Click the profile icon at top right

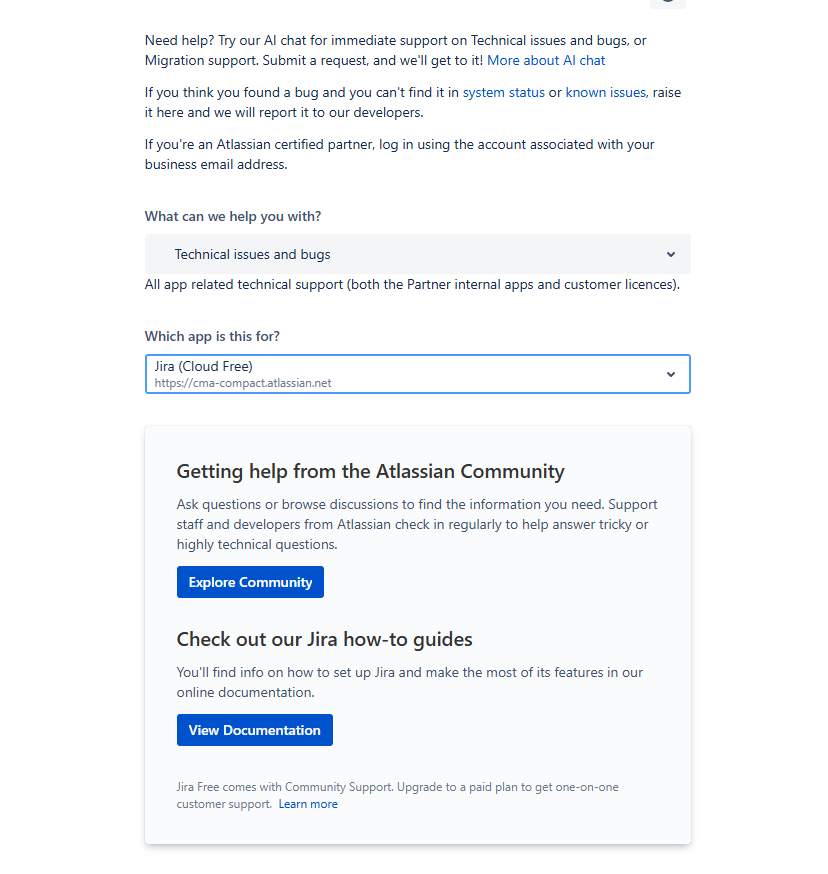click(x=667, y=4)
